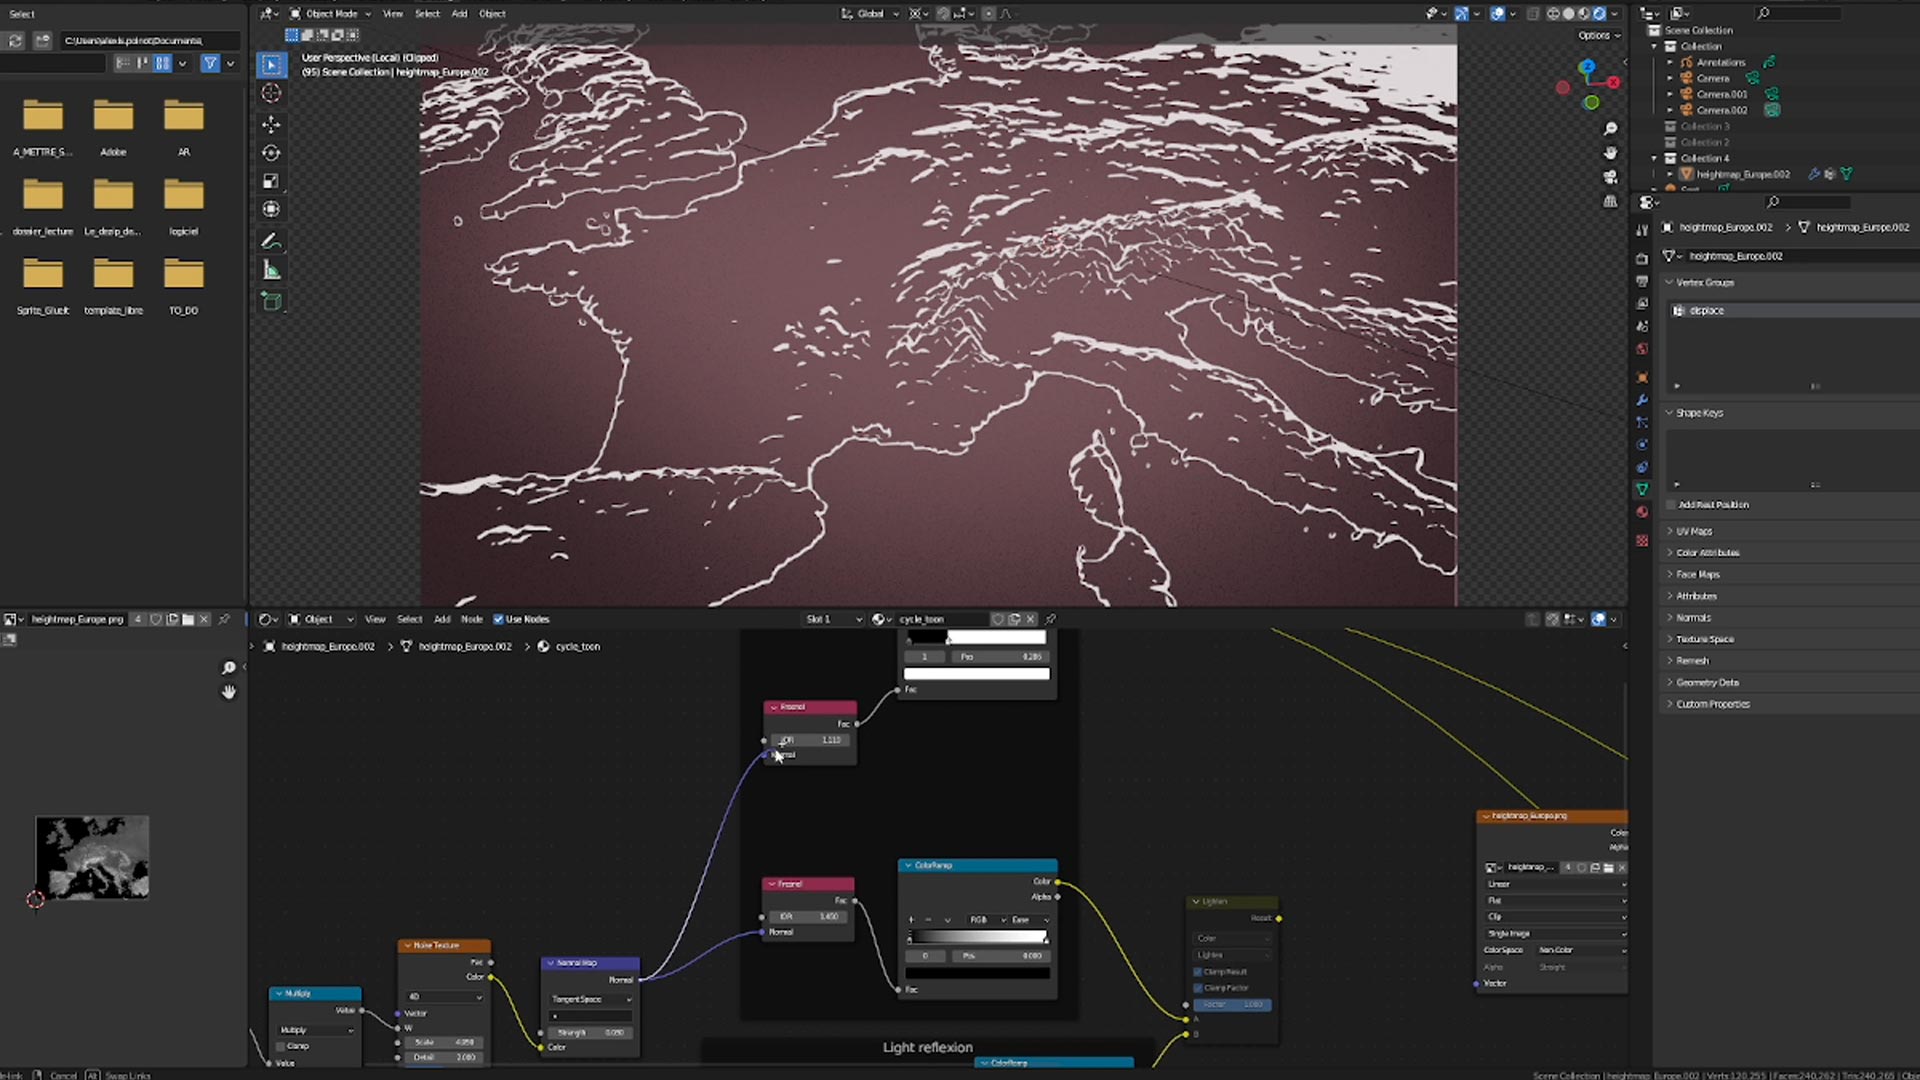Adjust Strength slider on Normal Map node

coord(590,1033)
